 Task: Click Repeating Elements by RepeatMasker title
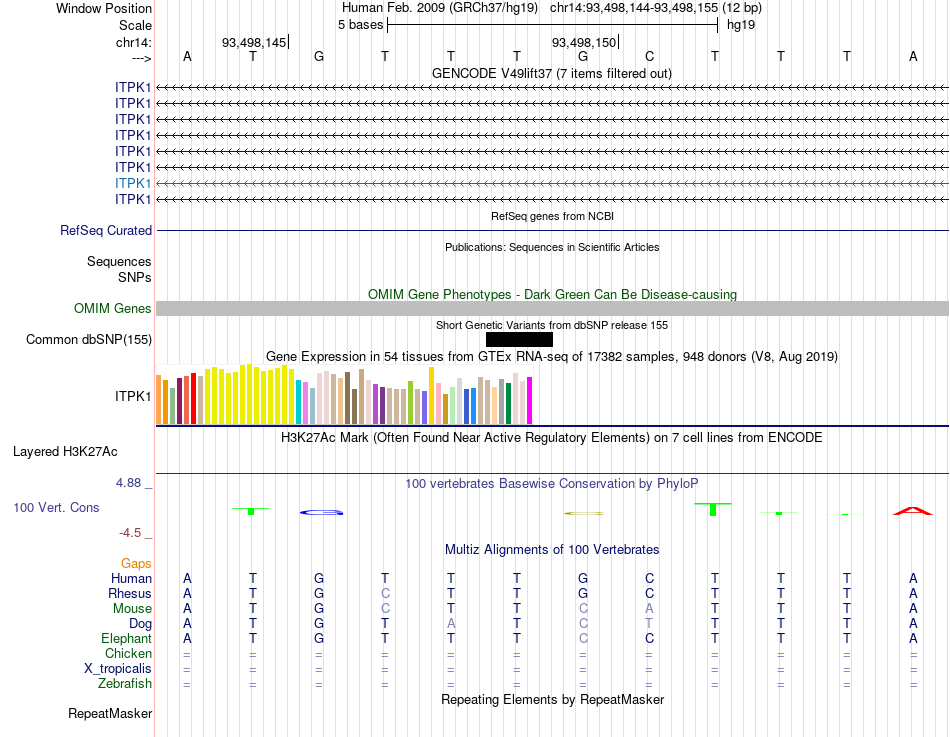coord(553,699)
